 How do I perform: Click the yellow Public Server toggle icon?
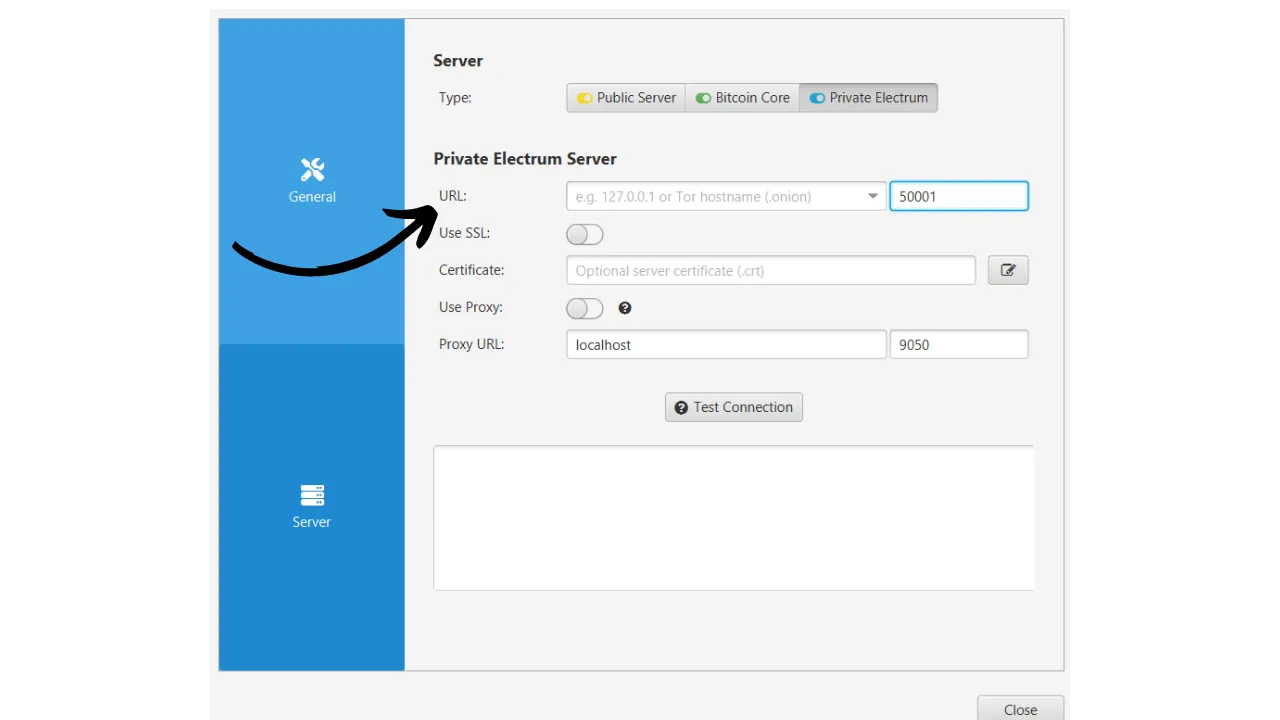coord(585,98)
